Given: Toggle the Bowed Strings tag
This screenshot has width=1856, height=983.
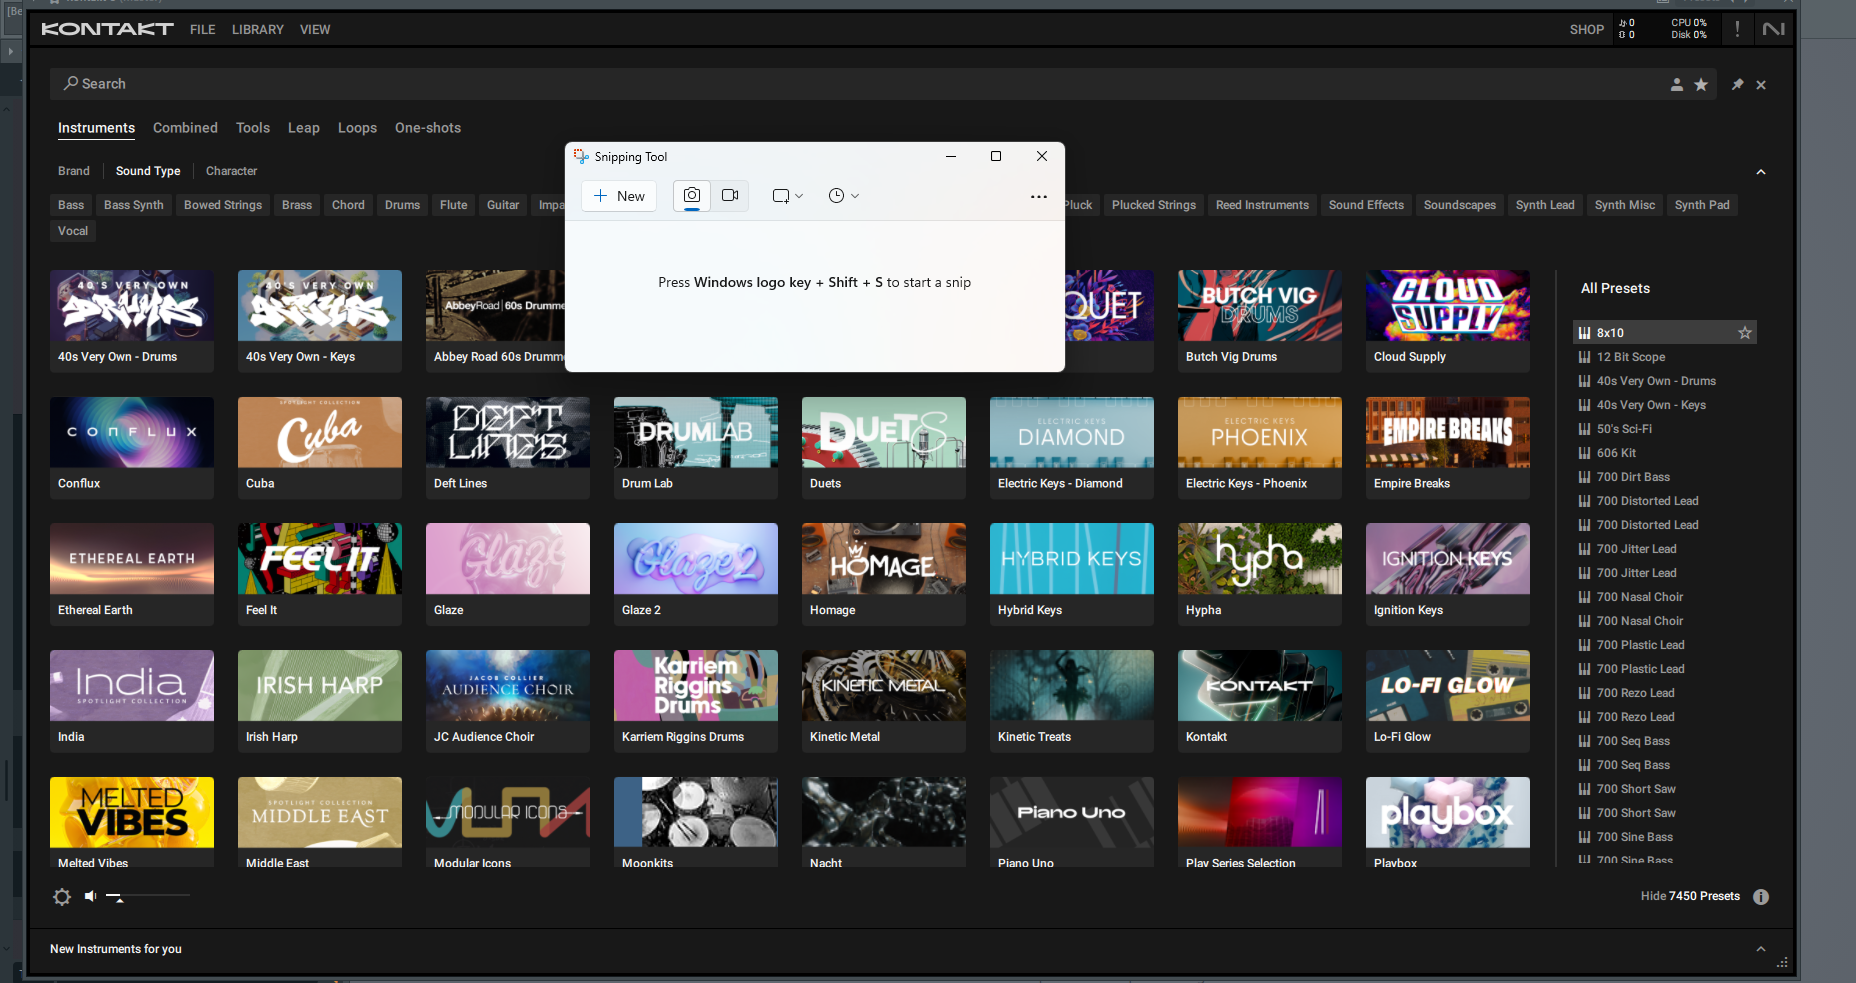Looking at the screenshot, I should [x=223, y=205].
